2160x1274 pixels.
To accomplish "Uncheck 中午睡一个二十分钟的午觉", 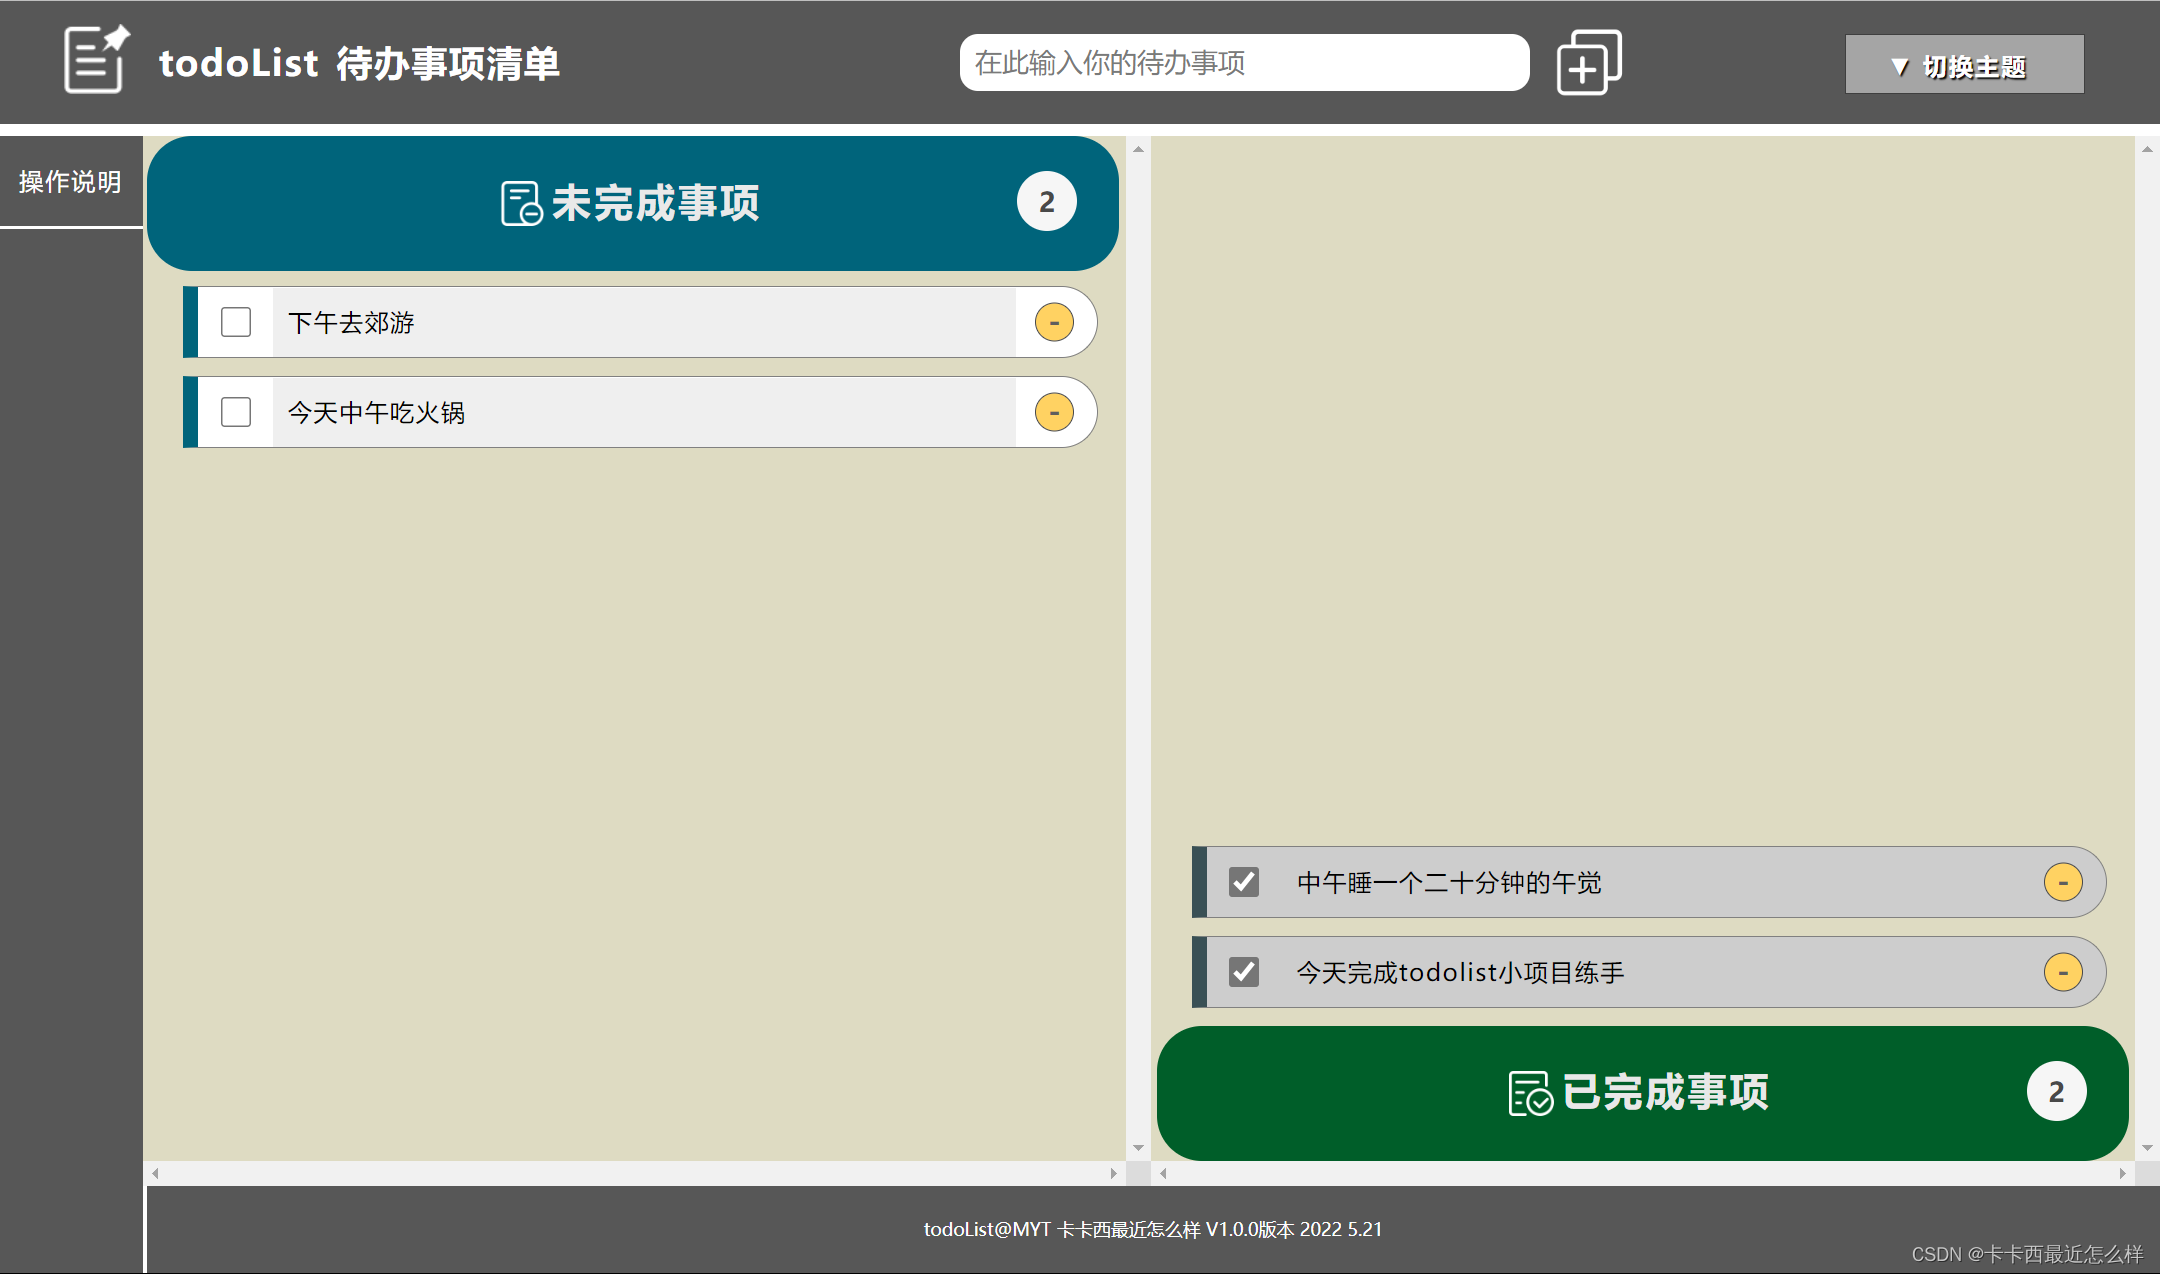I will [1243, 882].
